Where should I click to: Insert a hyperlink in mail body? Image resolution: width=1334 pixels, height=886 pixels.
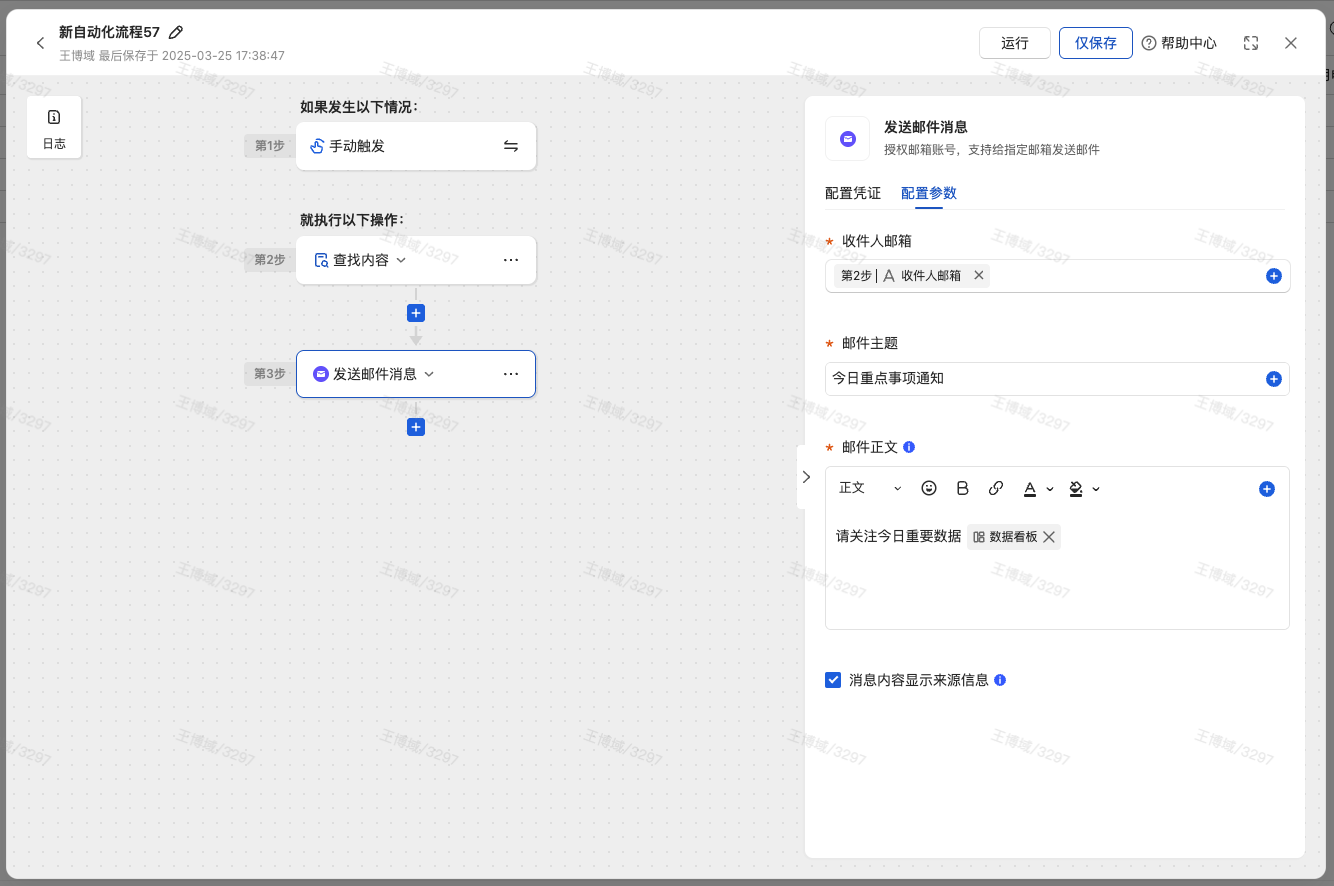point(996,488)
